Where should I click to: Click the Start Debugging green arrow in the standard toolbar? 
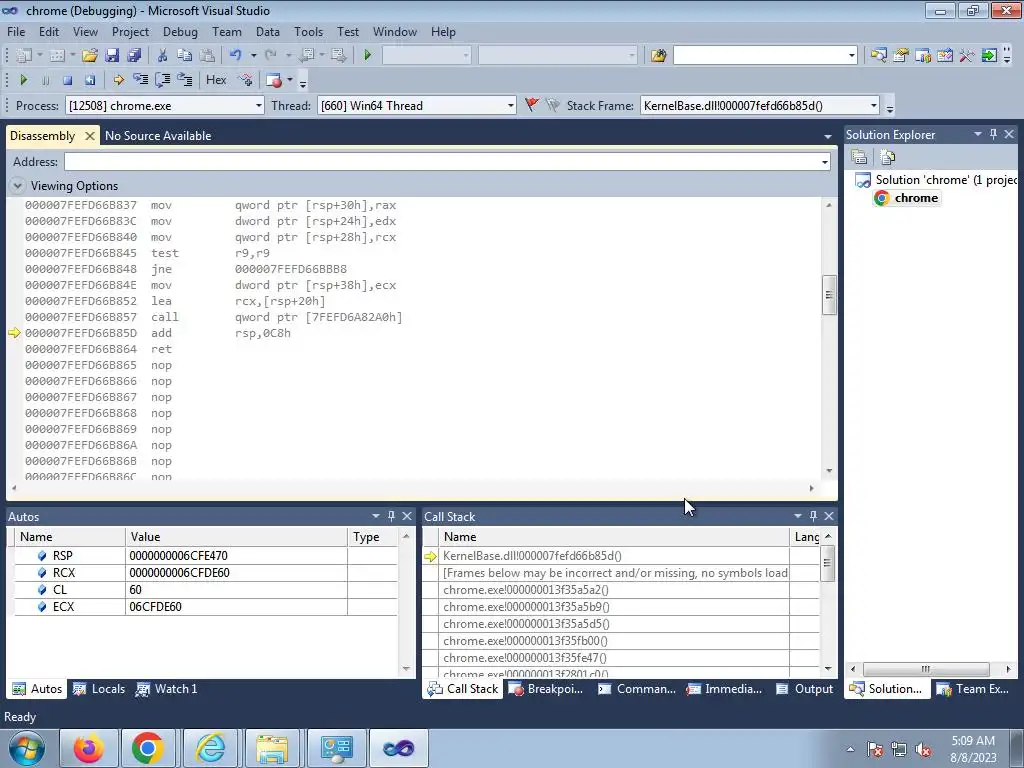[367, 56]
